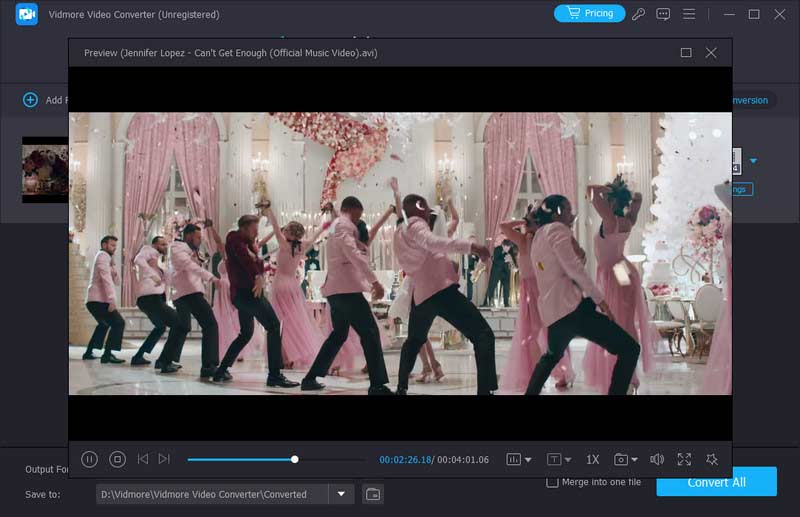Expand the subtitle dropdown arrow

pyautogui.click(x=568, y=460)
